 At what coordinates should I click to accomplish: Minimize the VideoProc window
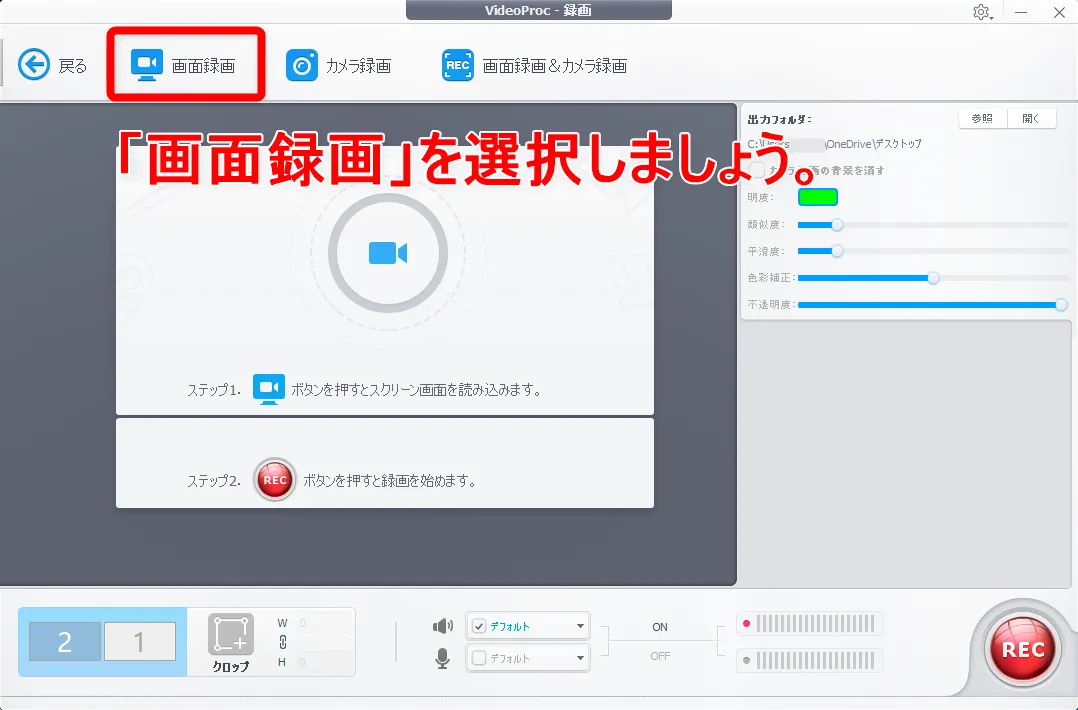click(1021, 12)
